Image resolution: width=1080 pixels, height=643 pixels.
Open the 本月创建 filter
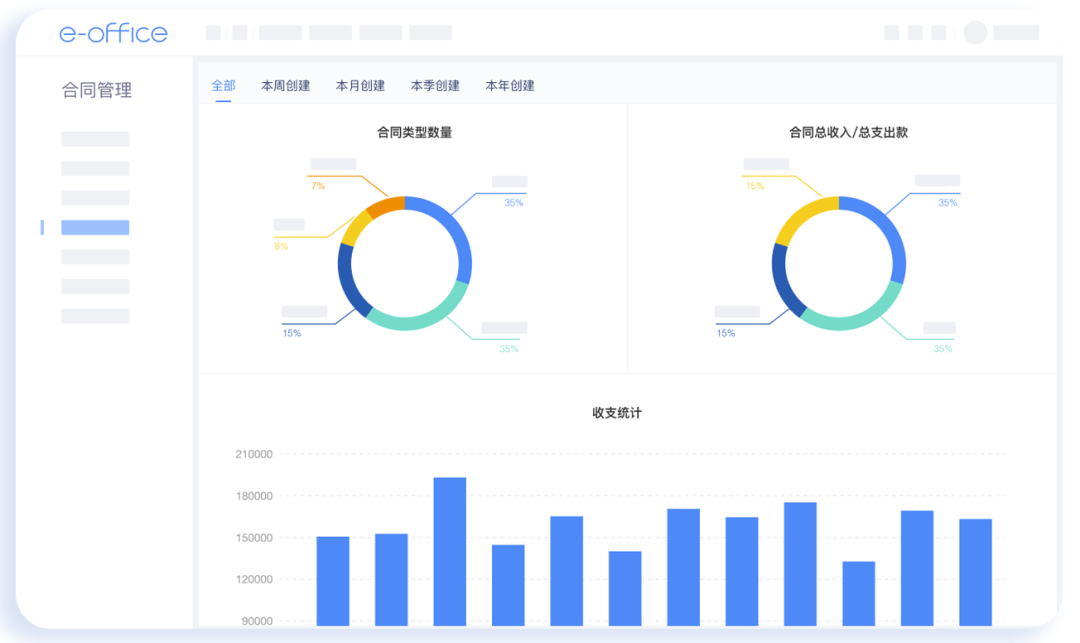coord(360,86)
